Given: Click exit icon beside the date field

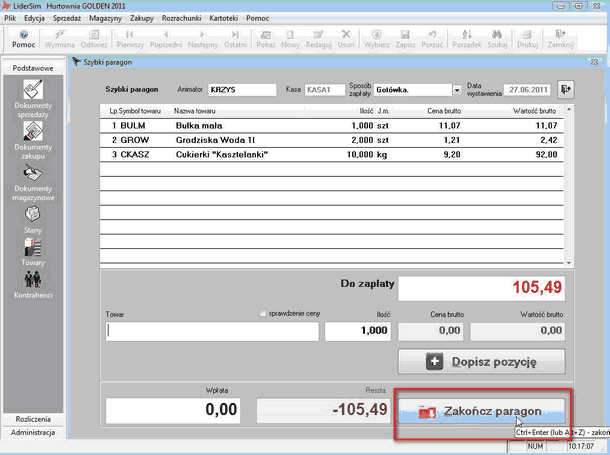Looking at the screenshot, I should coord(565,89).
